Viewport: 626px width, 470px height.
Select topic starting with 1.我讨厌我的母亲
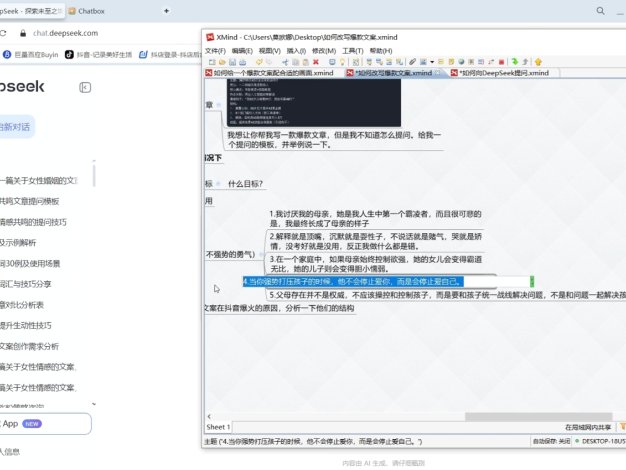pos(375,218)
